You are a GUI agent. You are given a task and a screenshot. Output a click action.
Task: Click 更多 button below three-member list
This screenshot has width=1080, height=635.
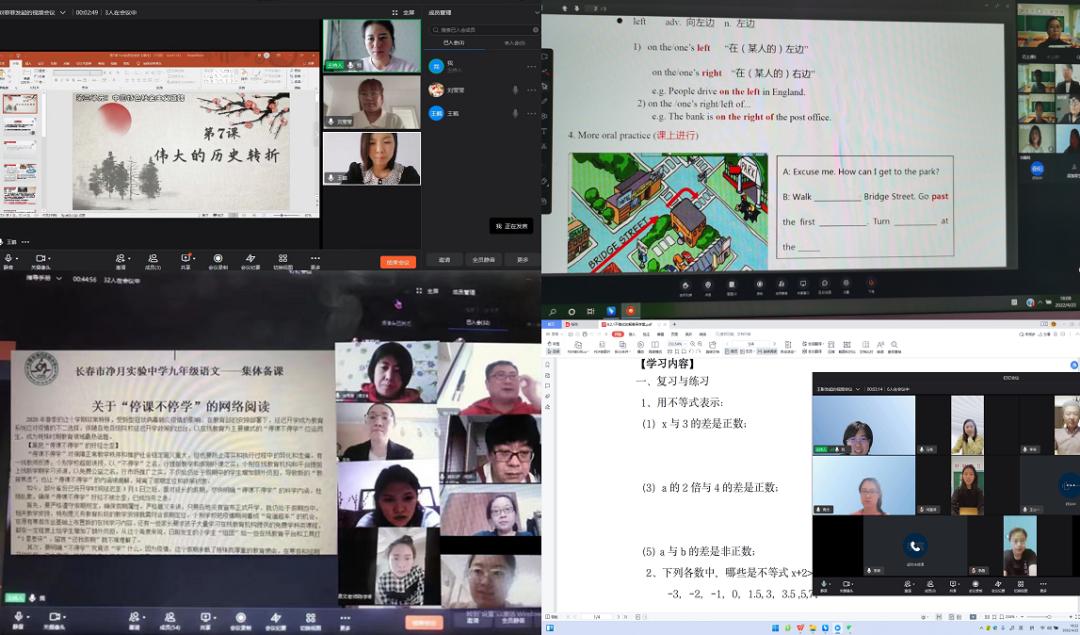522,260
